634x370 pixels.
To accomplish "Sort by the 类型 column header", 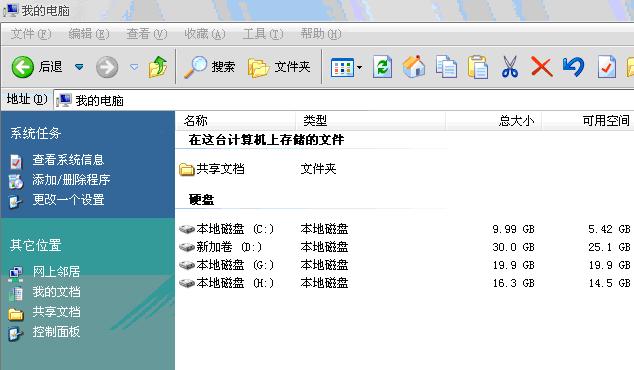I will (x=370, y=121).
